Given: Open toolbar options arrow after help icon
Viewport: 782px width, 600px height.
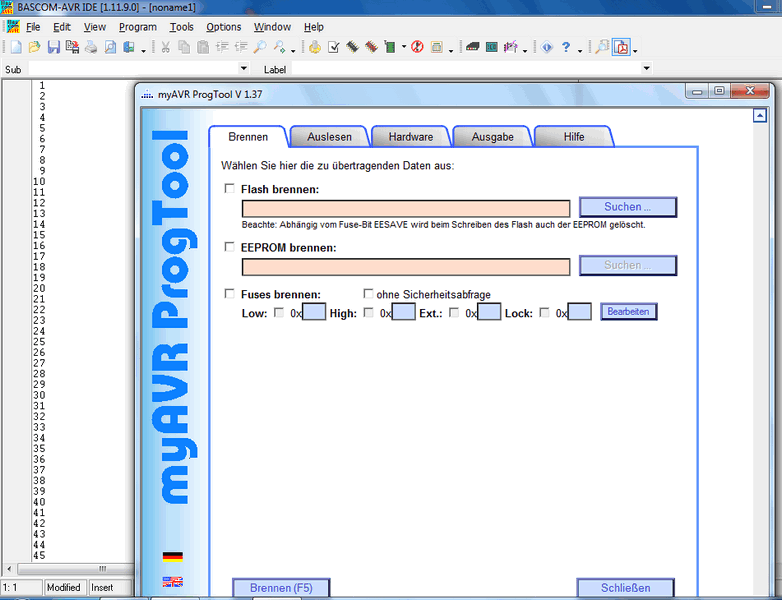Looking at the screenshot, I should tap(580, 50).
